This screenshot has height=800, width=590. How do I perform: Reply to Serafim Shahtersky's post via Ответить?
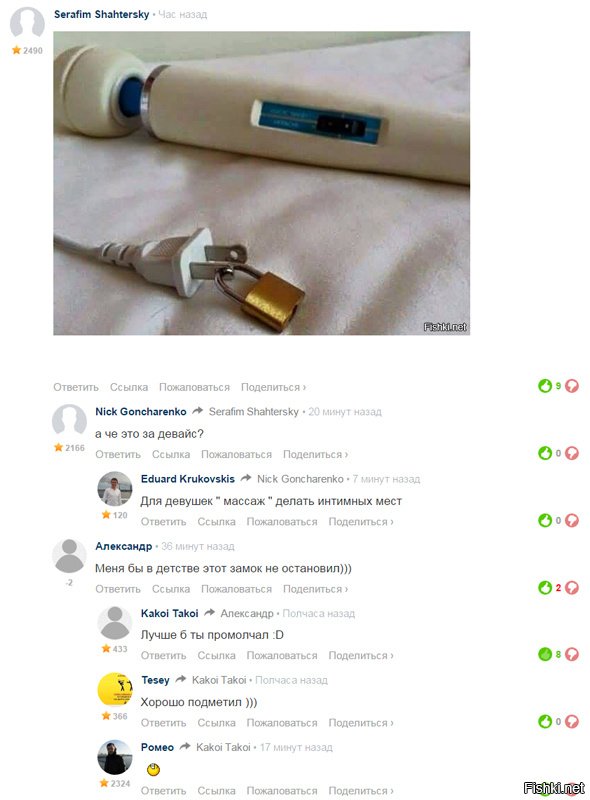[x=76, y=387]
